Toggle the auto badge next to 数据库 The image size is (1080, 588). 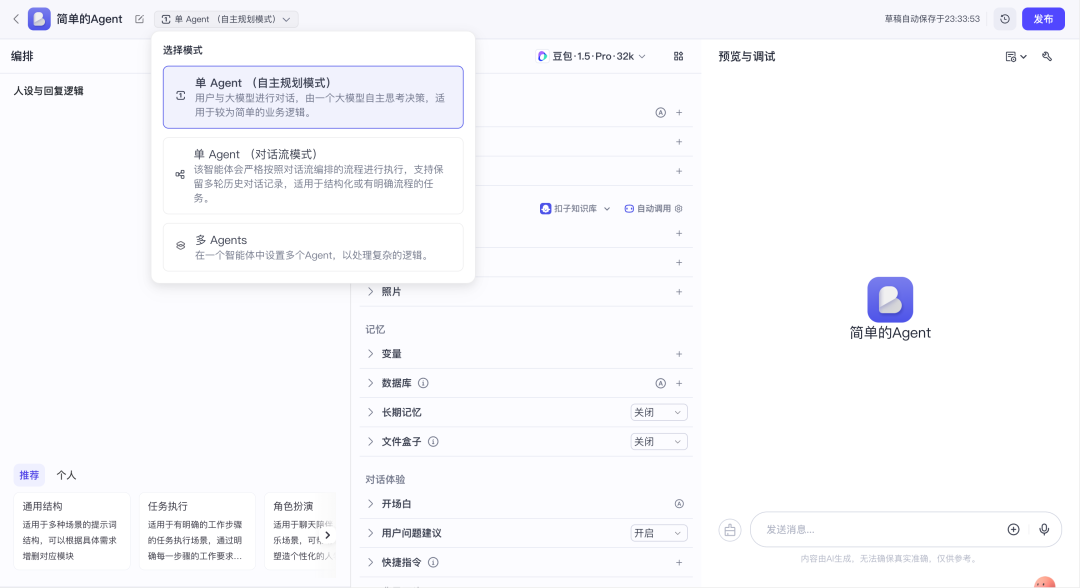point(660,383)
